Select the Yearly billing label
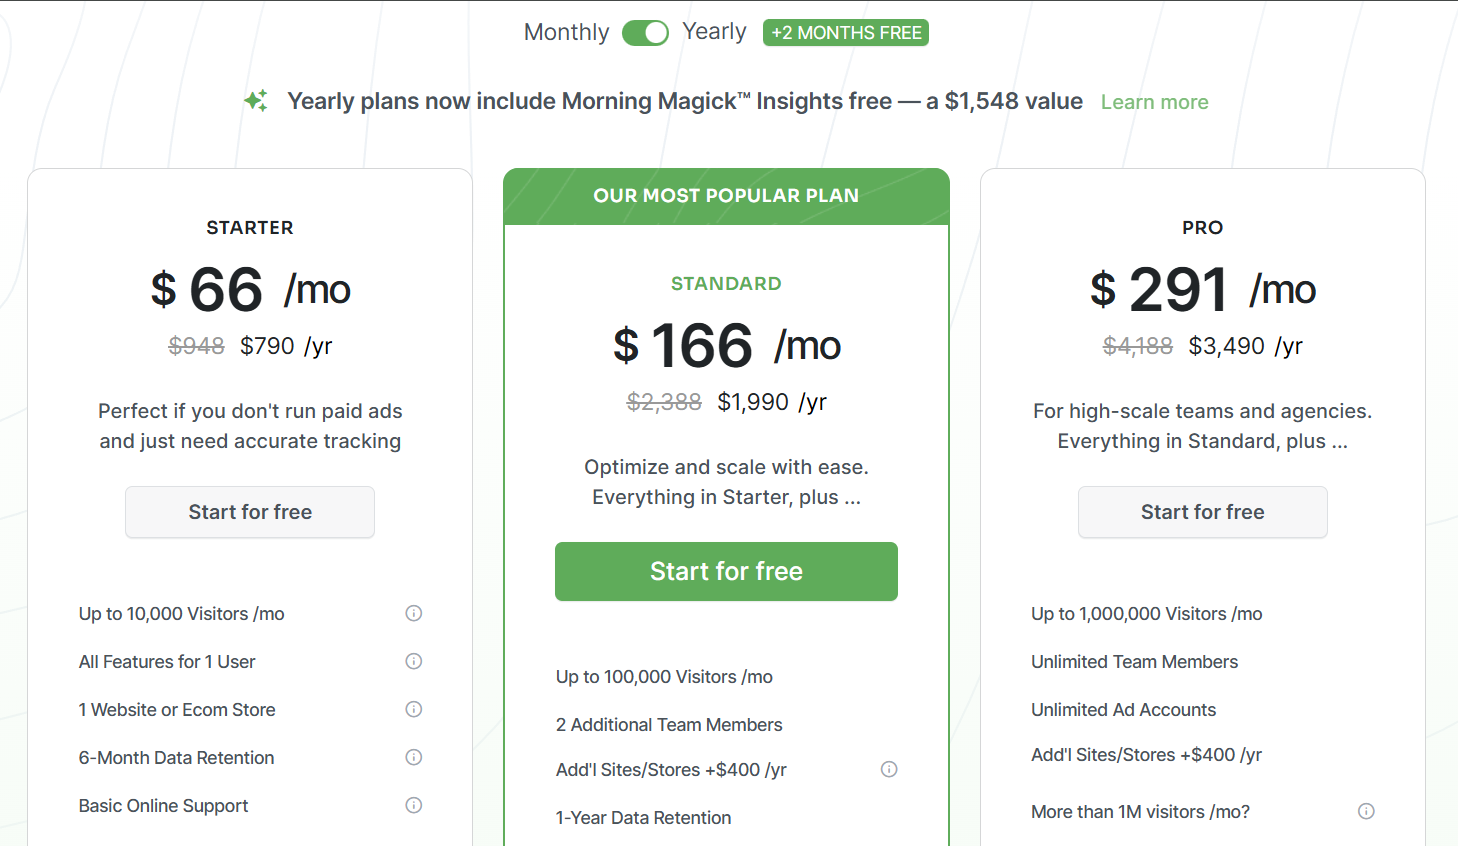The image size is (1458, 846). pos(714,31)
